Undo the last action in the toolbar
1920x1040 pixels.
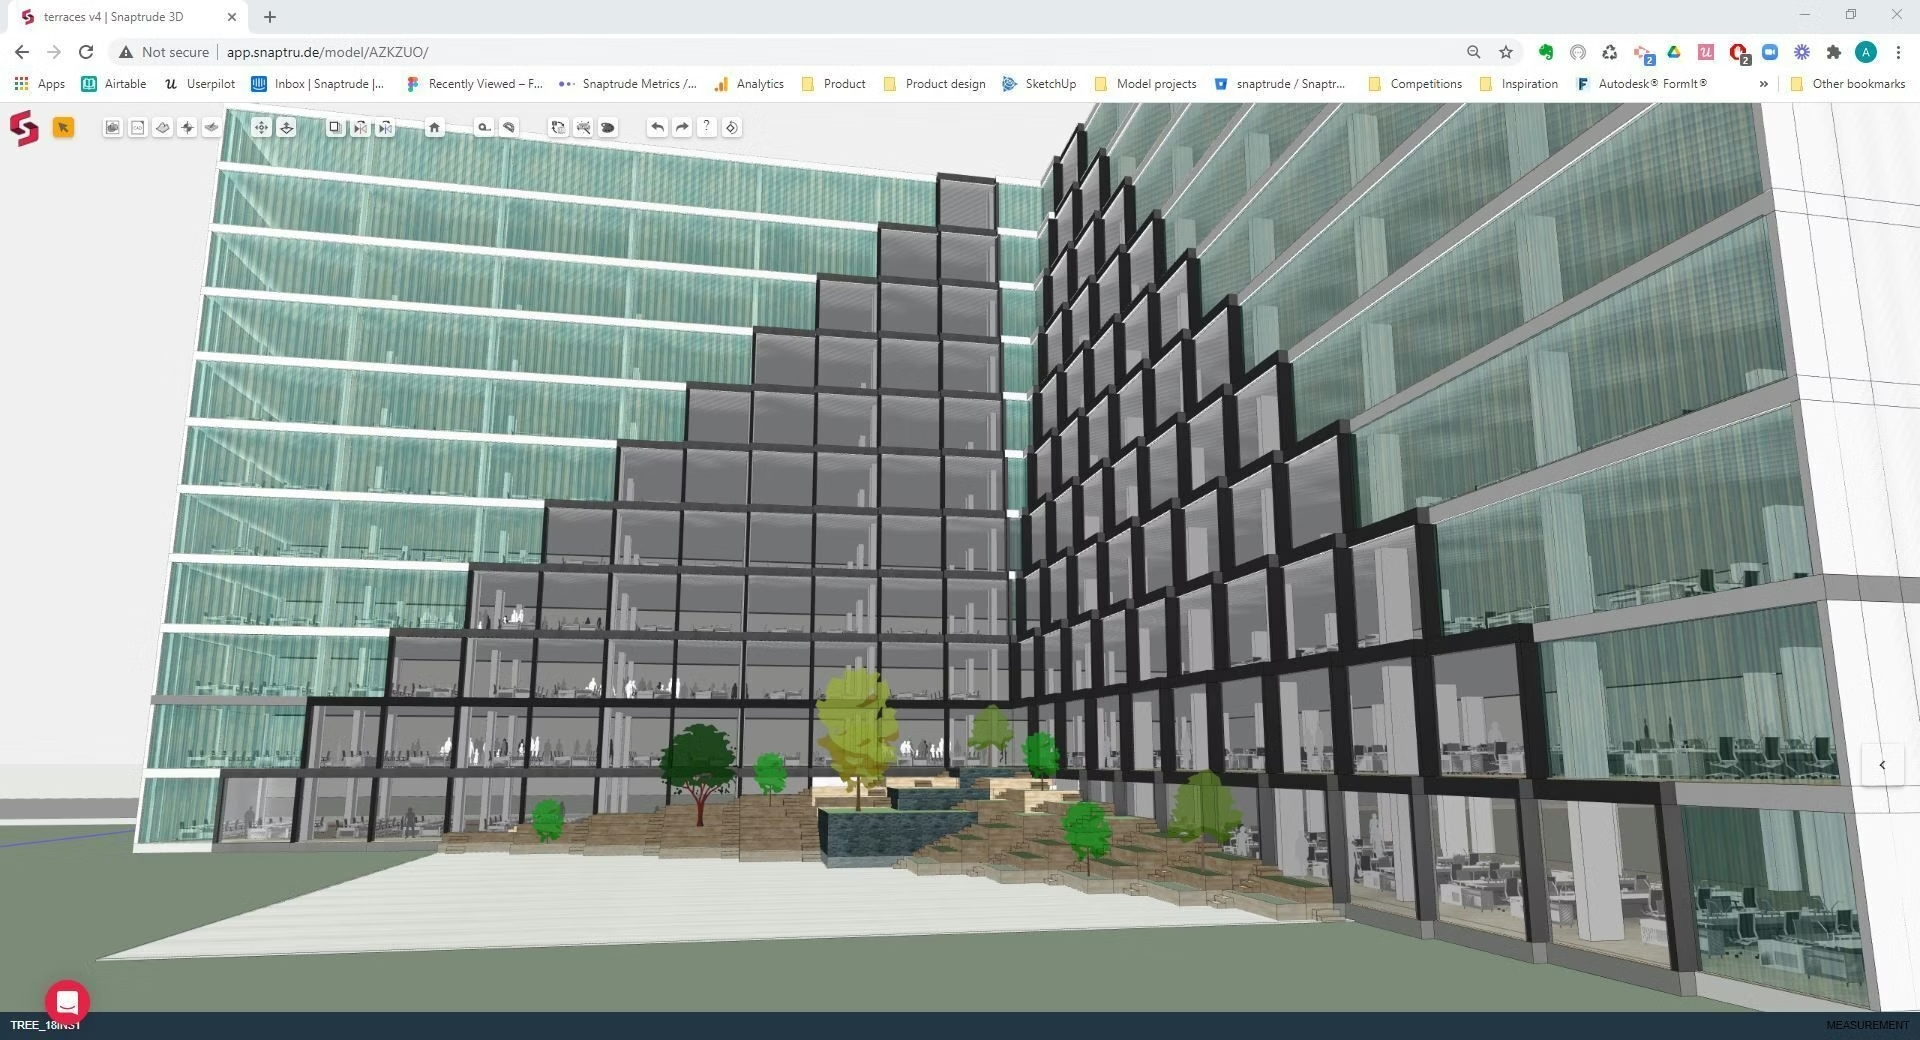coord(657,127)
